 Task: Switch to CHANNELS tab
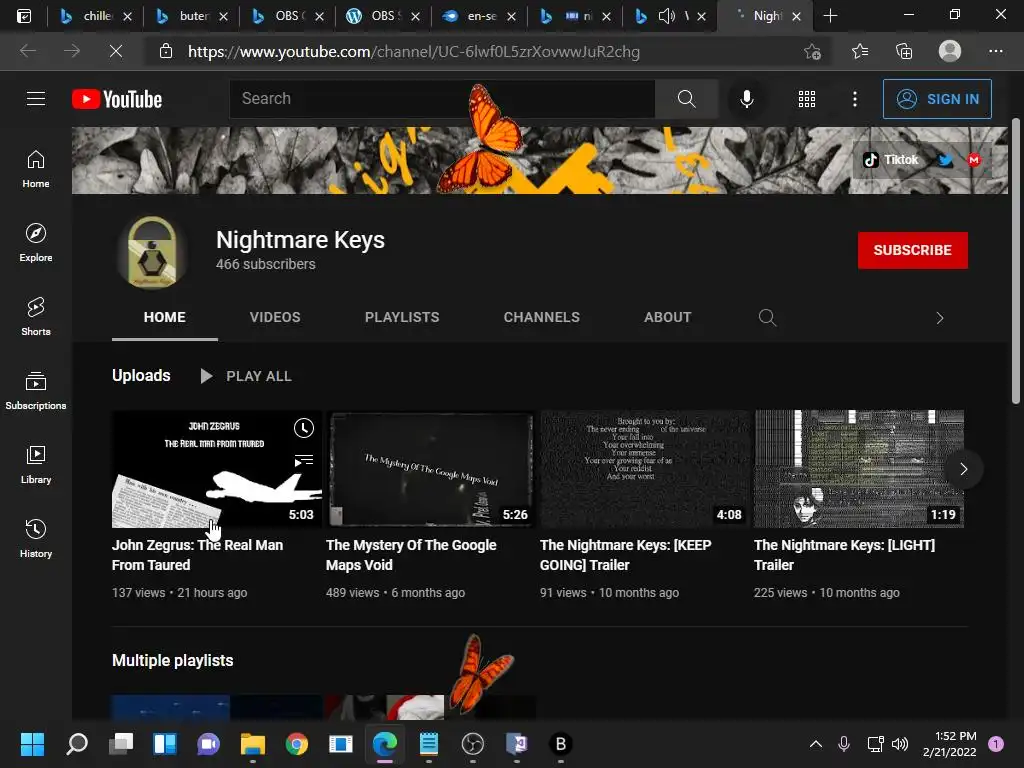541,317
